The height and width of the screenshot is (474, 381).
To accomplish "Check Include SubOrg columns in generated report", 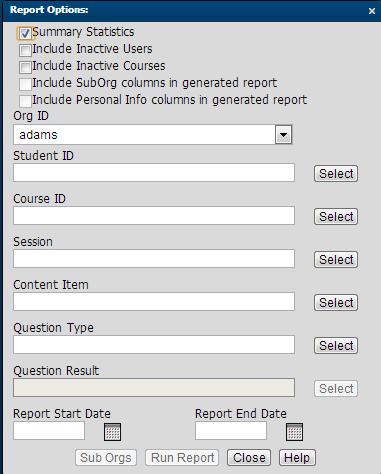I will (25, 84).
